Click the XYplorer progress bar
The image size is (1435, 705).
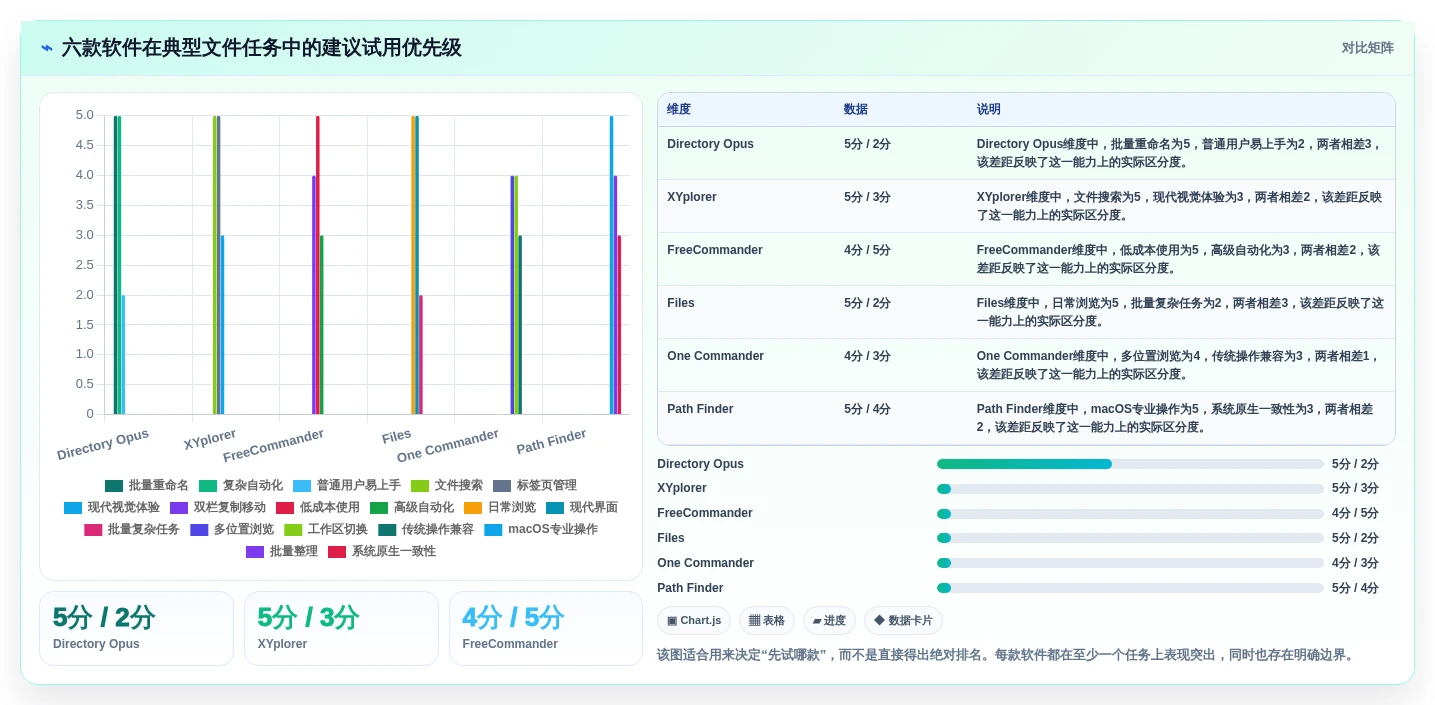coord(1130,488)
